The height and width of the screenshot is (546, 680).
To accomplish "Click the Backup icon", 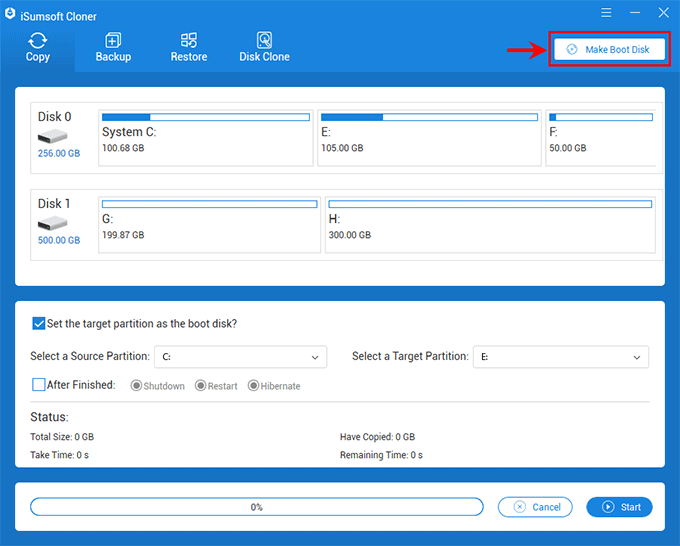I will click(x=113, y=40).
